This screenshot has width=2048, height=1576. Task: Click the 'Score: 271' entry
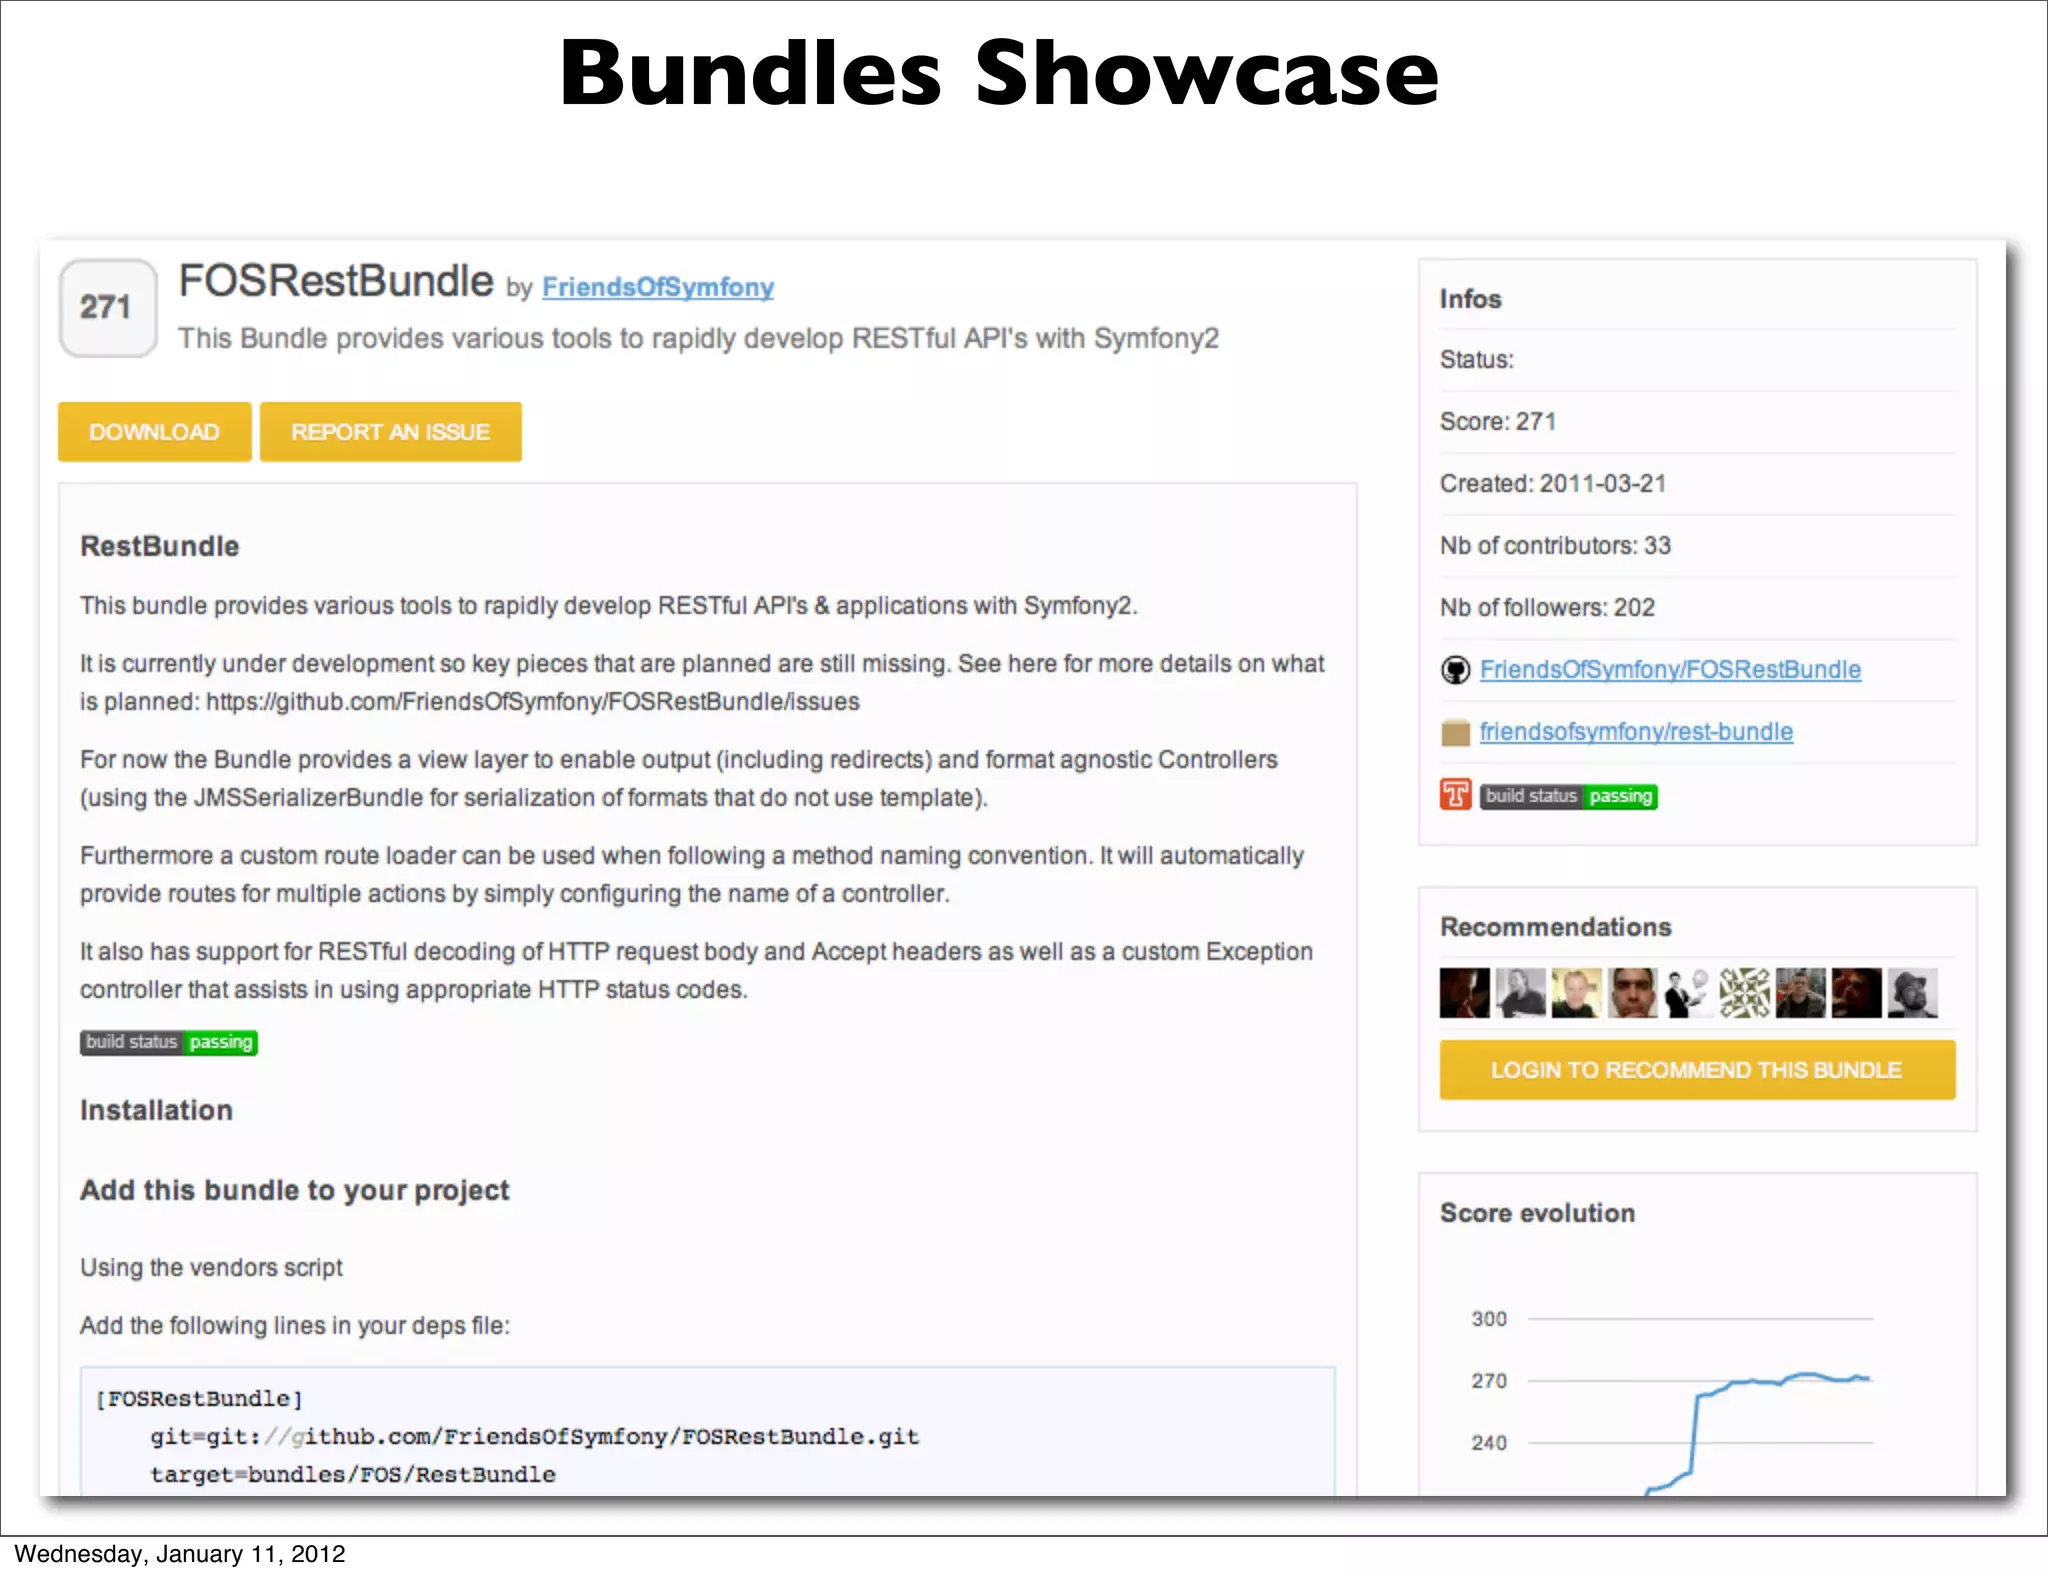click(x=1498, y=422)
